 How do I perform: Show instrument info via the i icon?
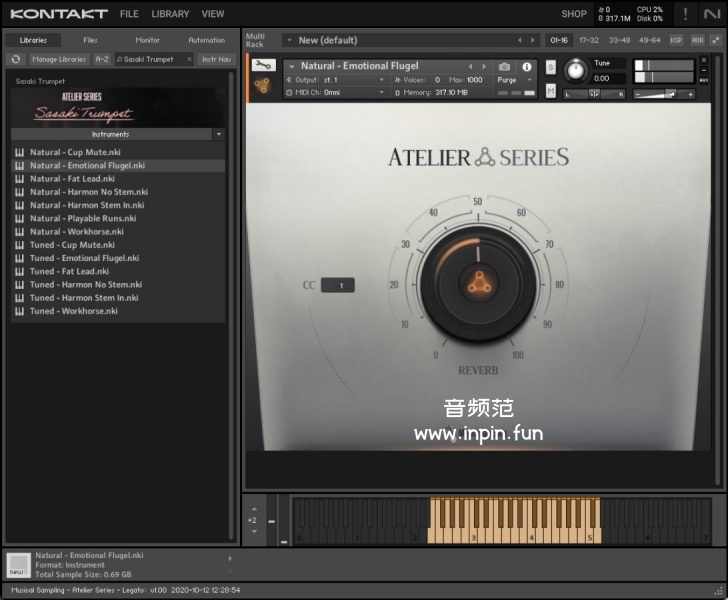tap(526, 67)
